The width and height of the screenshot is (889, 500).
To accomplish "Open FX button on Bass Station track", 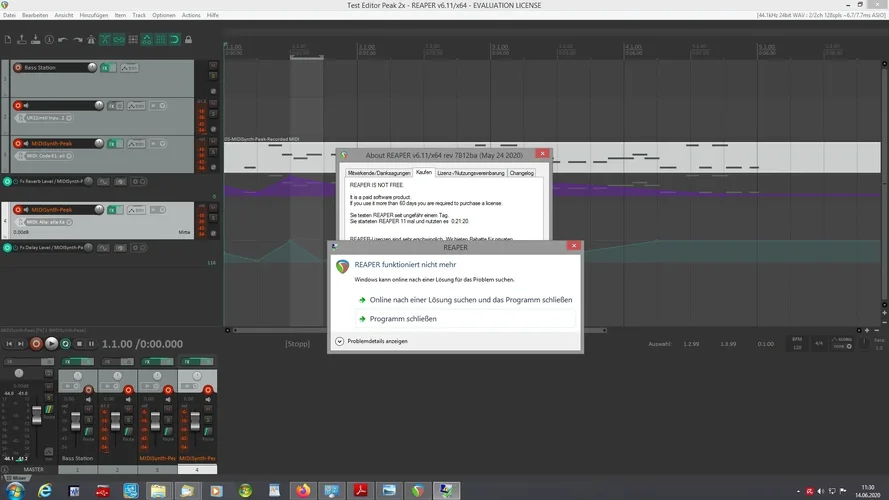I will [x=105, y=67].
